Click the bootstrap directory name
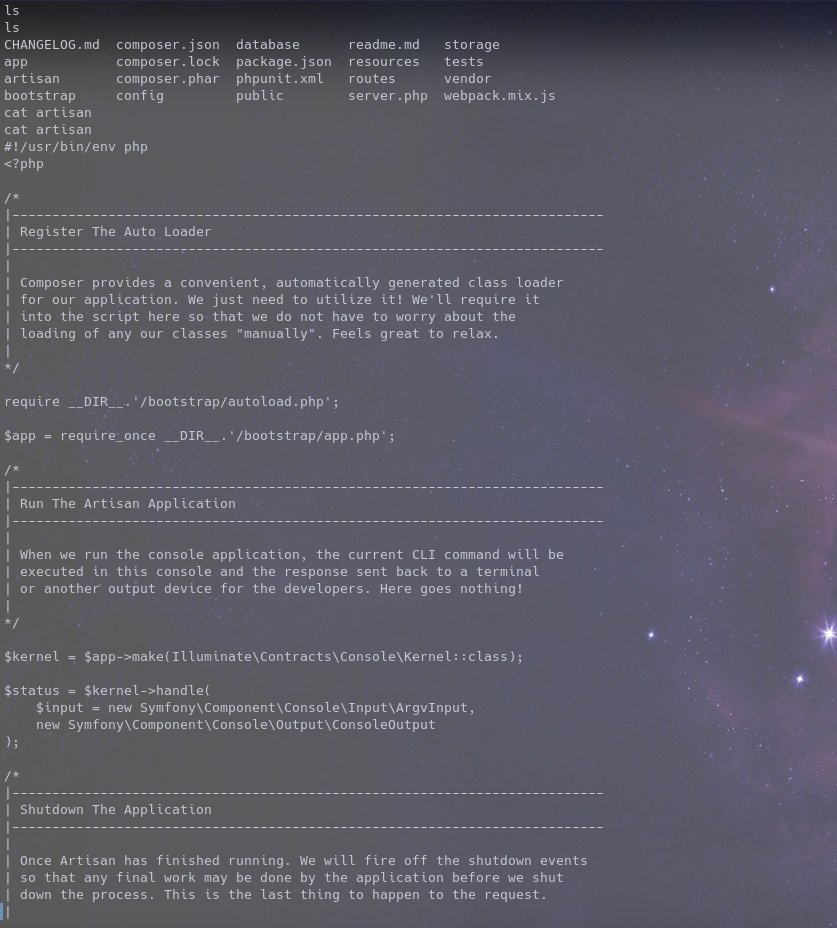The height and width of the screenshot is (928, 837). (40, 96)
